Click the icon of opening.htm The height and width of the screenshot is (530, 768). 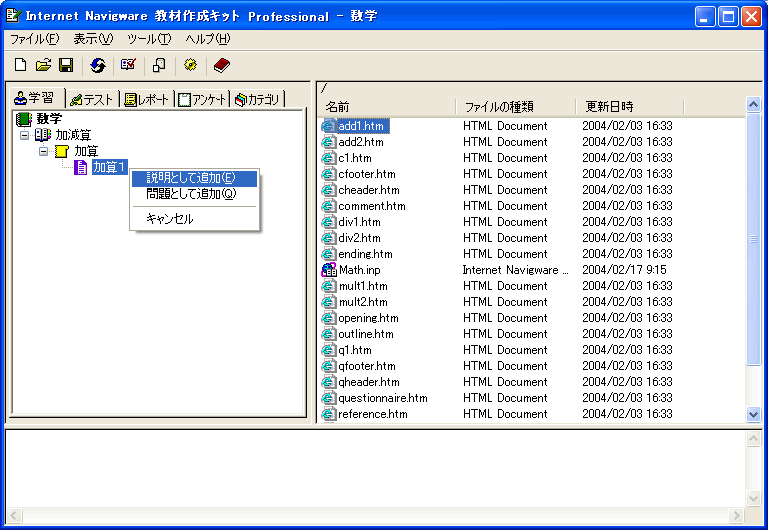tap(328, 318)
